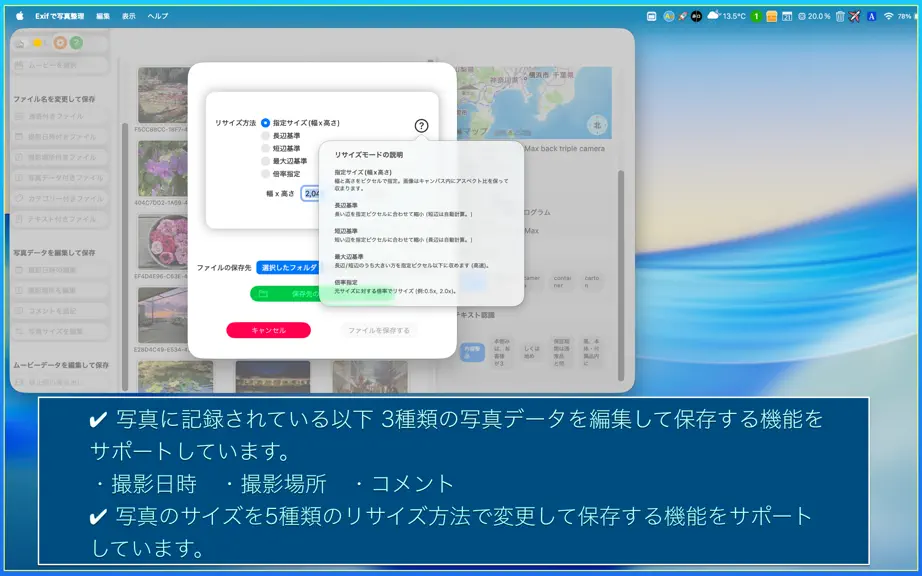The height and width of the screenshot is (576, 922).
Task: Click the window-shaped menu bar icon
Action: coord(652,16)
